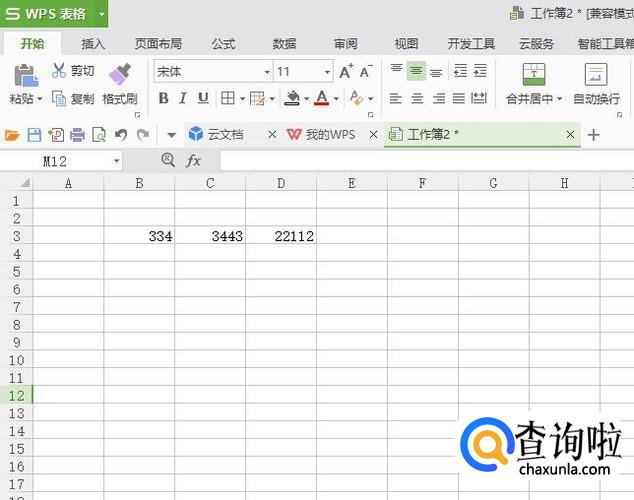Apply red font color A icon
This screenshot has width=634, height=500.
[321, 98]
